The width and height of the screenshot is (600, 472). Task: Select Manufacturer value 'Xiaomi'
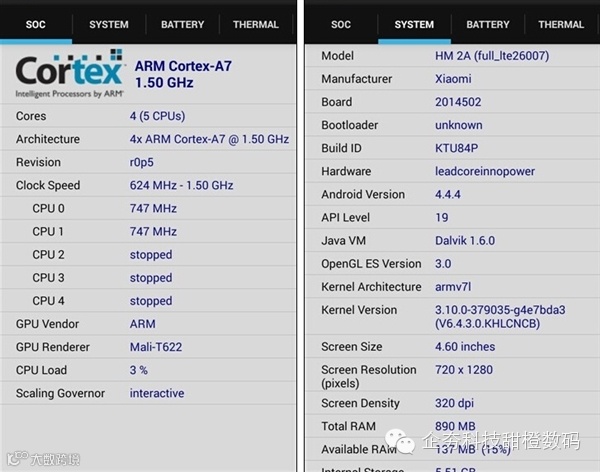[453, 79]
